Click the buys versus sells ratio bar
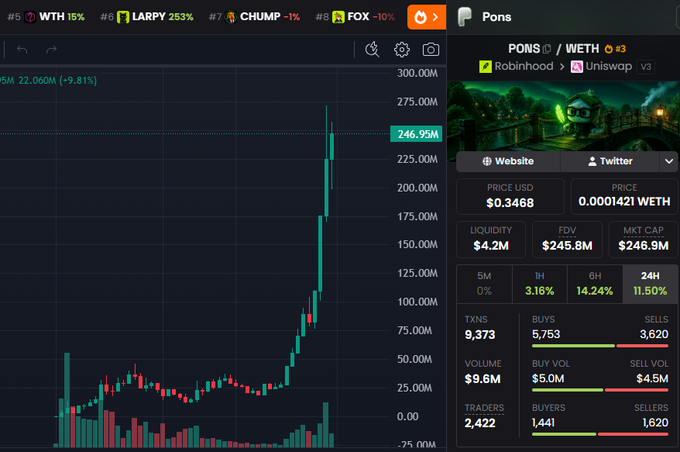This screenshot has height=452, width=680. pyautogui.click(x=600, y=346)
